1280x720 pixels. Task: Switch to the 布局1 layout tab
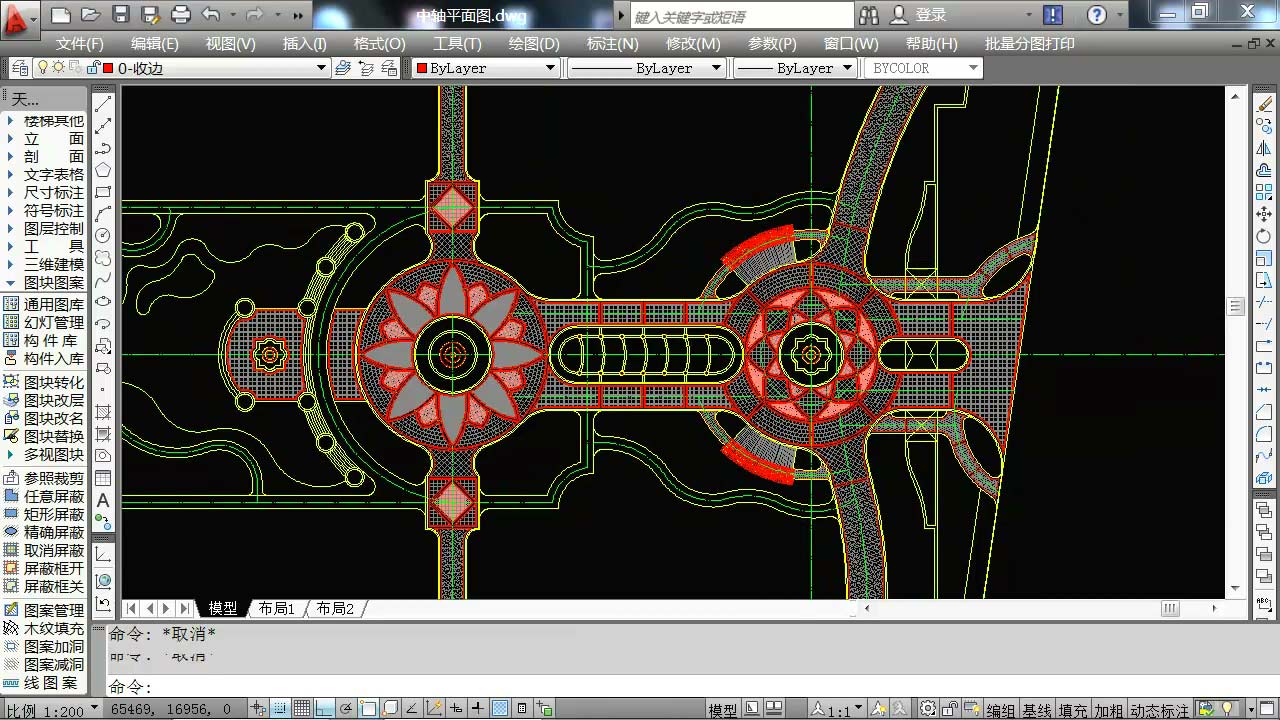276,608
